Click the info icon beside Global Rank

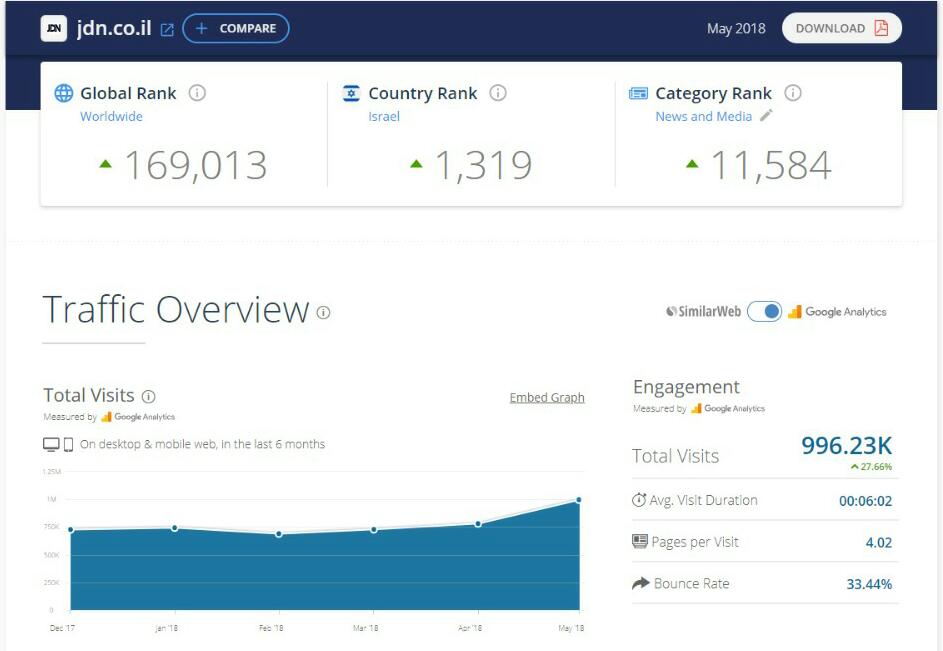coord(197,93)
